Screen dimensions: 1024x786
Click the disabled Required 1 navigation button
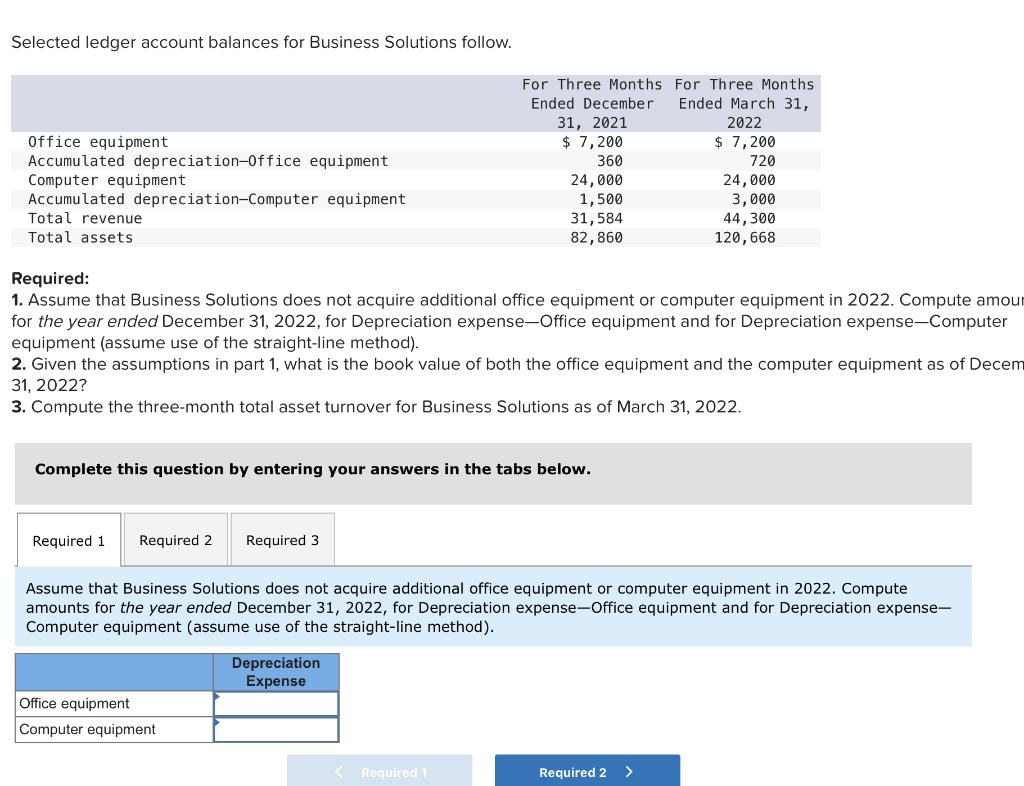coord(379,771)
